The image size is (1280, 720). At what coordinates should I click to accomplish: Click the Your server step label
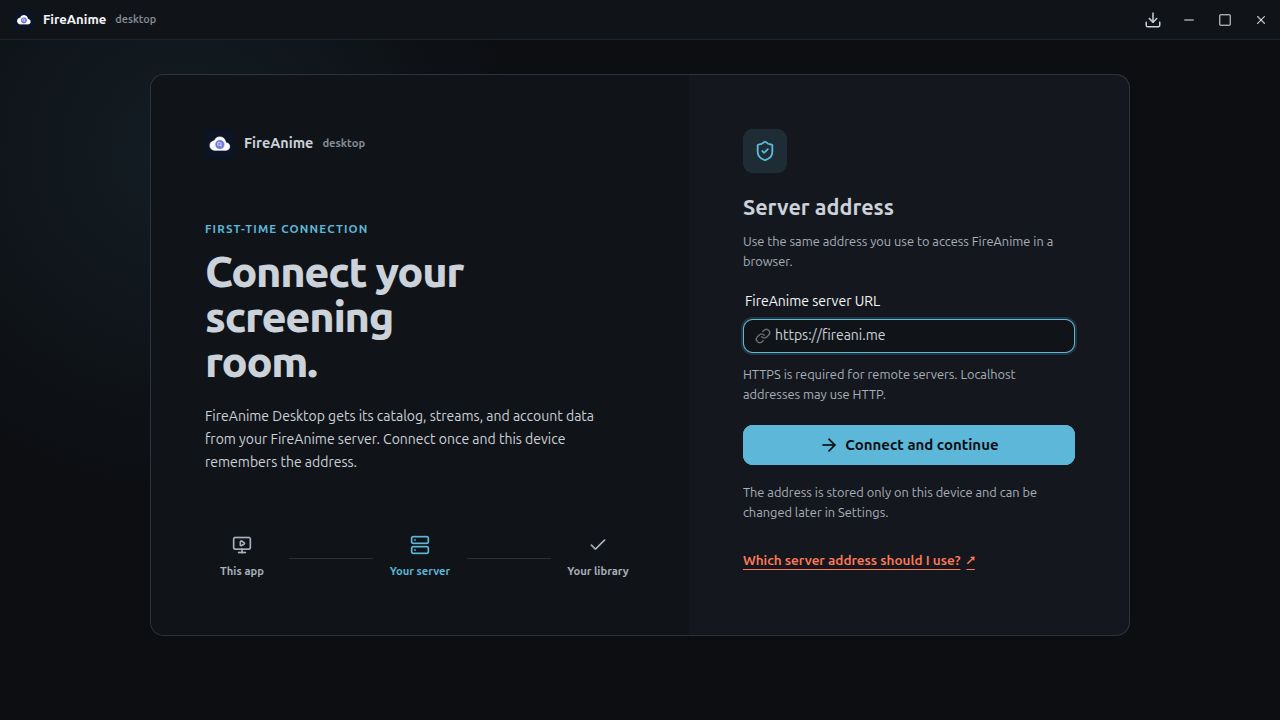coord(420,571)
